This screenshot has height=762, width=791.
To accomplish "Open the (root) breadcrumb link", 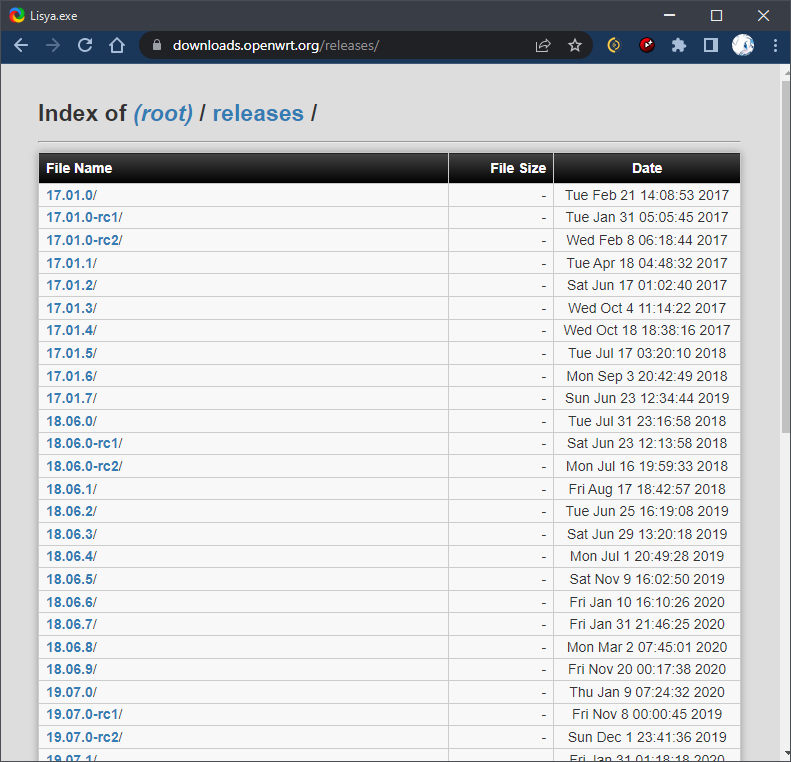I will (163, 113).
